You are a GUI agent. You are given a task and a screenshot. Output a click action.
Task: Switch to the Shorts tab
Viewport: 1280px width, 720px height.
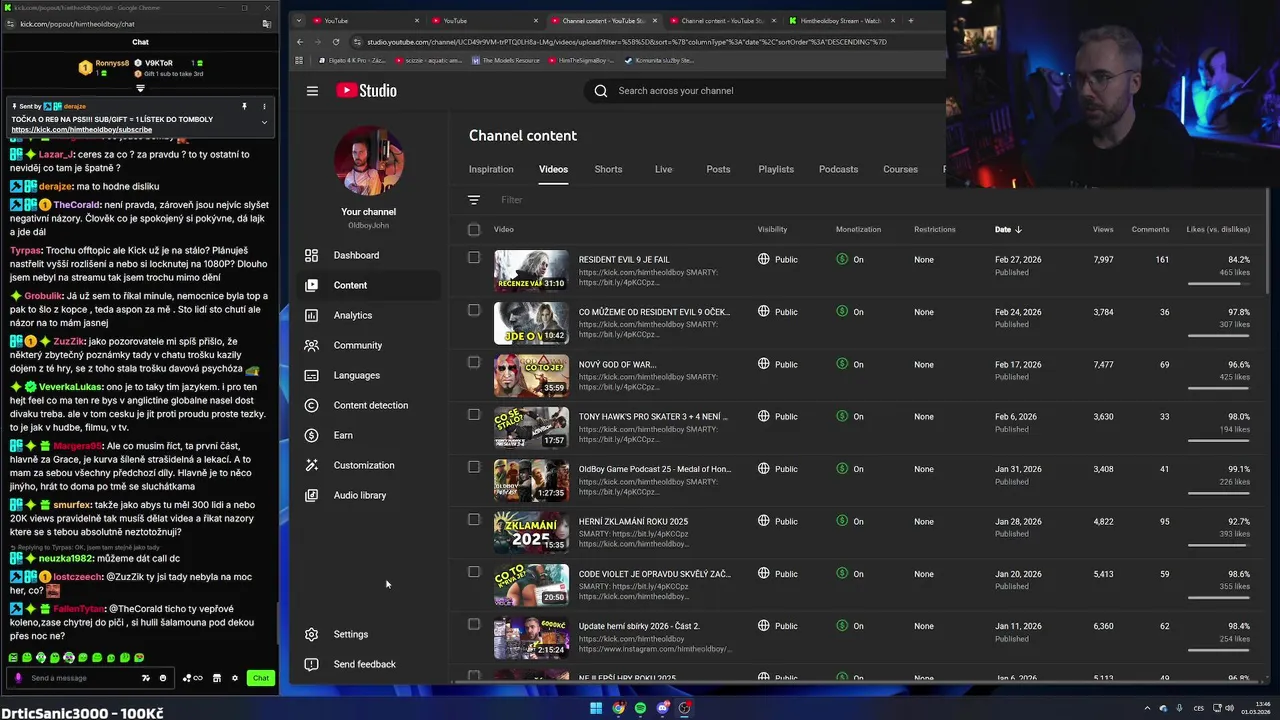(608, 169)
